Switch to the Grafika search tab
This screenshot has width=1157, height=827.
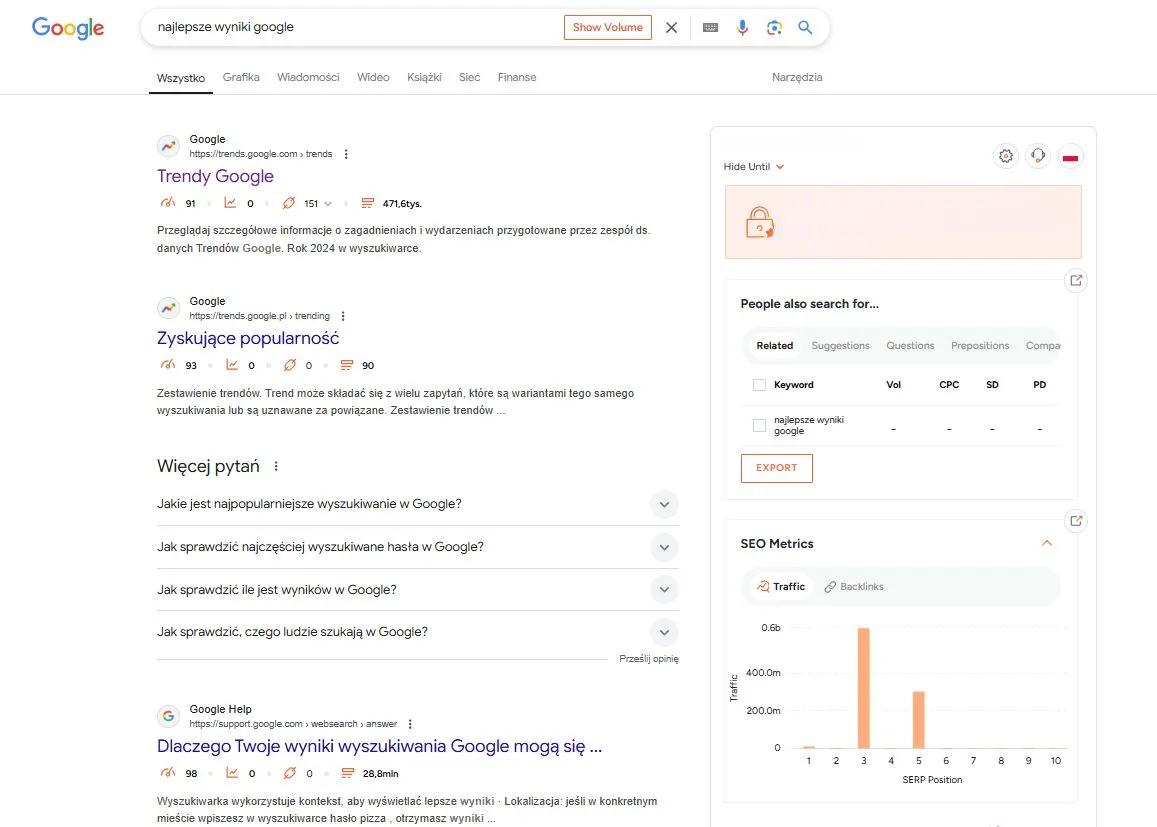(x=241, y=77)
